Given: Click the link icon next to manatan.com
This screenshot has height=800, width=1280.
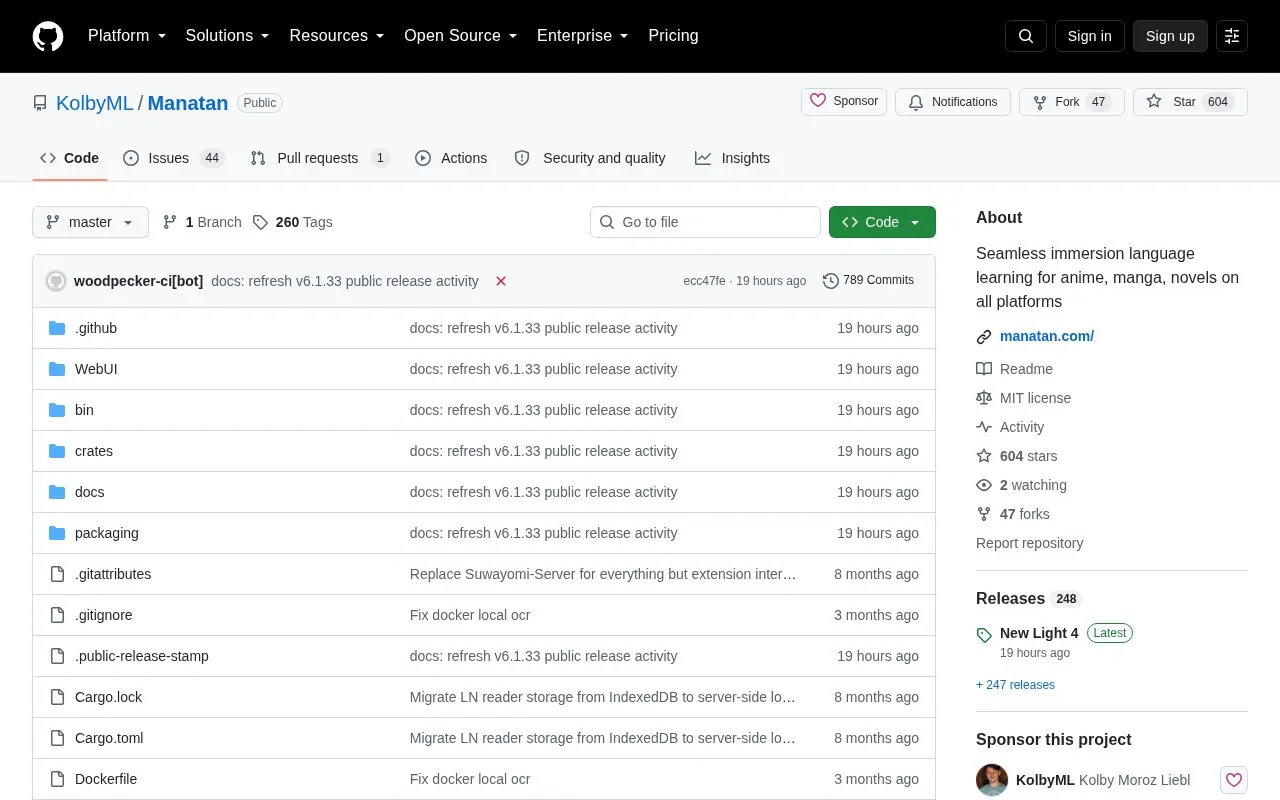Looking at the screenshot, I should [x=984, y=337].
